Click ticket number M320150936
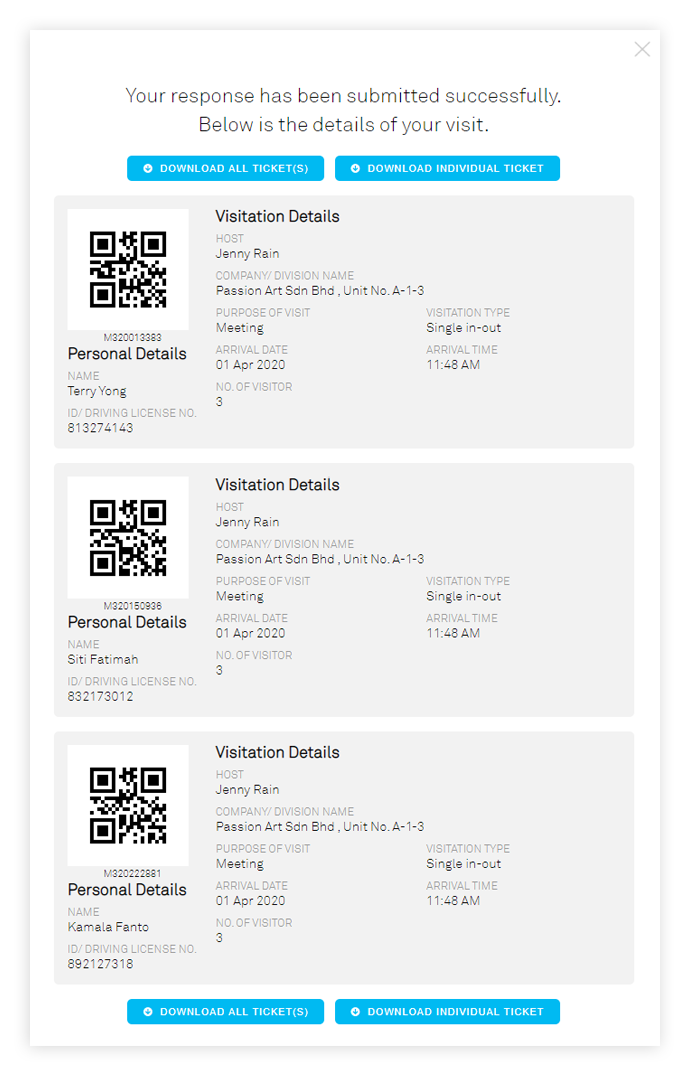 [x=133, y=606]
